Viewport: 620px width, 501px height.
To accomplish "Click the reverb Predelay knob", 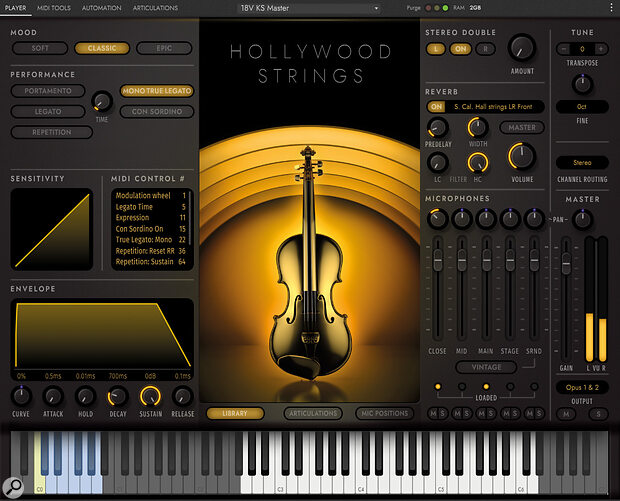I will click(x=437, y=128).
